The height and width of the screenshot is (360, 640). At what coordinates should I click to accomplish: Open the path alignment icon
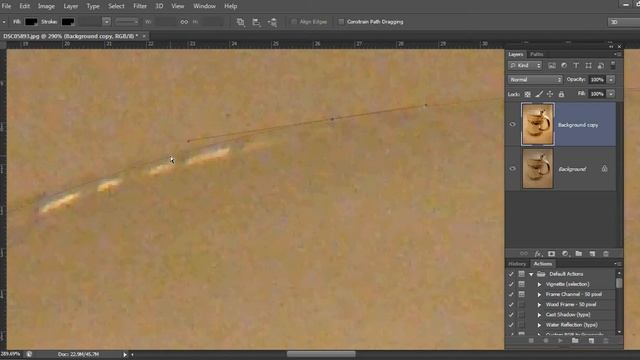coord(256,22)
